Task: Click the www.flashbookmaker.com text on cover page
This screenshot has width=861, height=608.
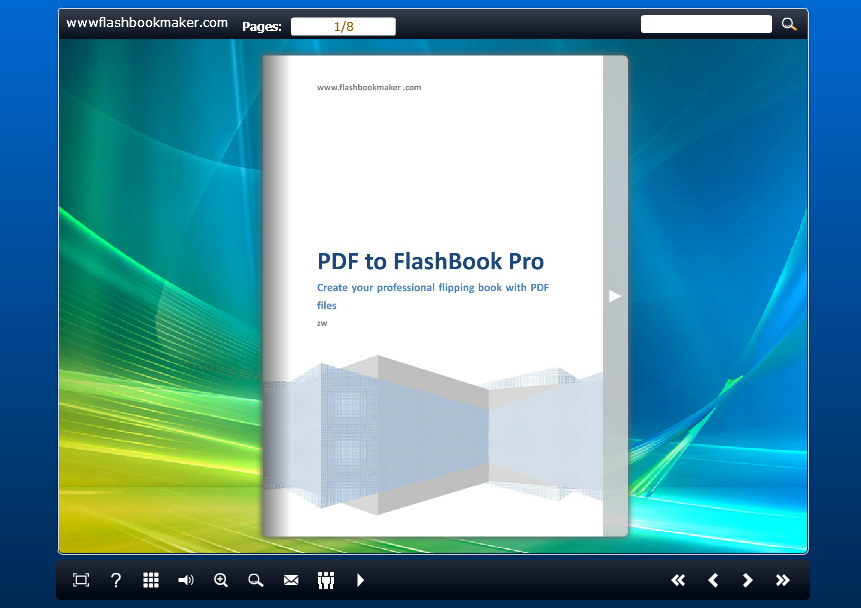Action: [x=369, y=87]
